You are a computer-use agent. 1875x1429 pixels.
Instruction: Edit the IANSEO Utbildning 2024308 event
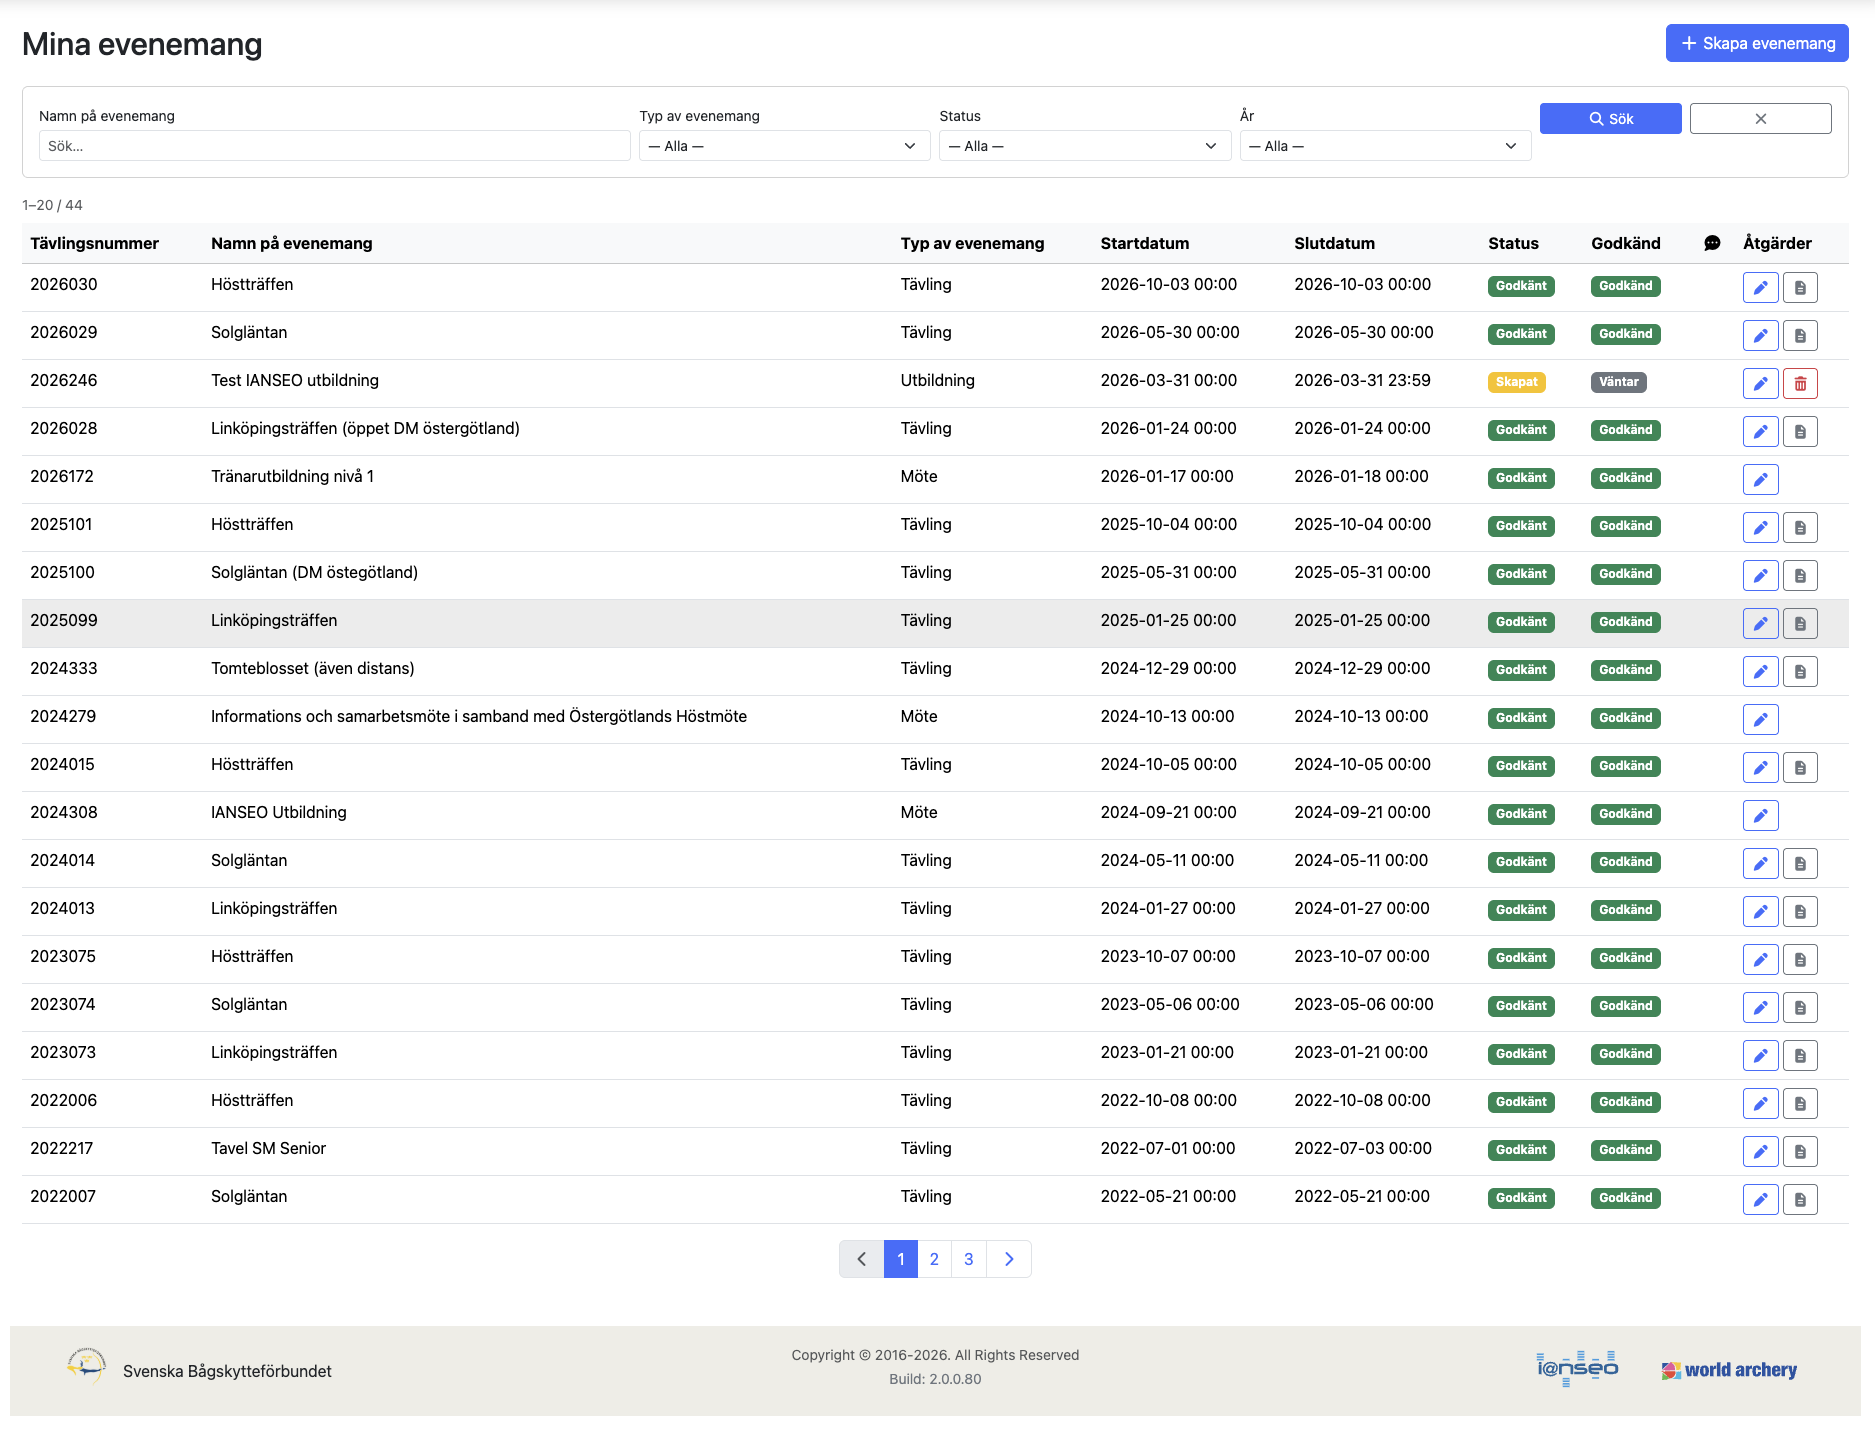tap(1759, 815)
